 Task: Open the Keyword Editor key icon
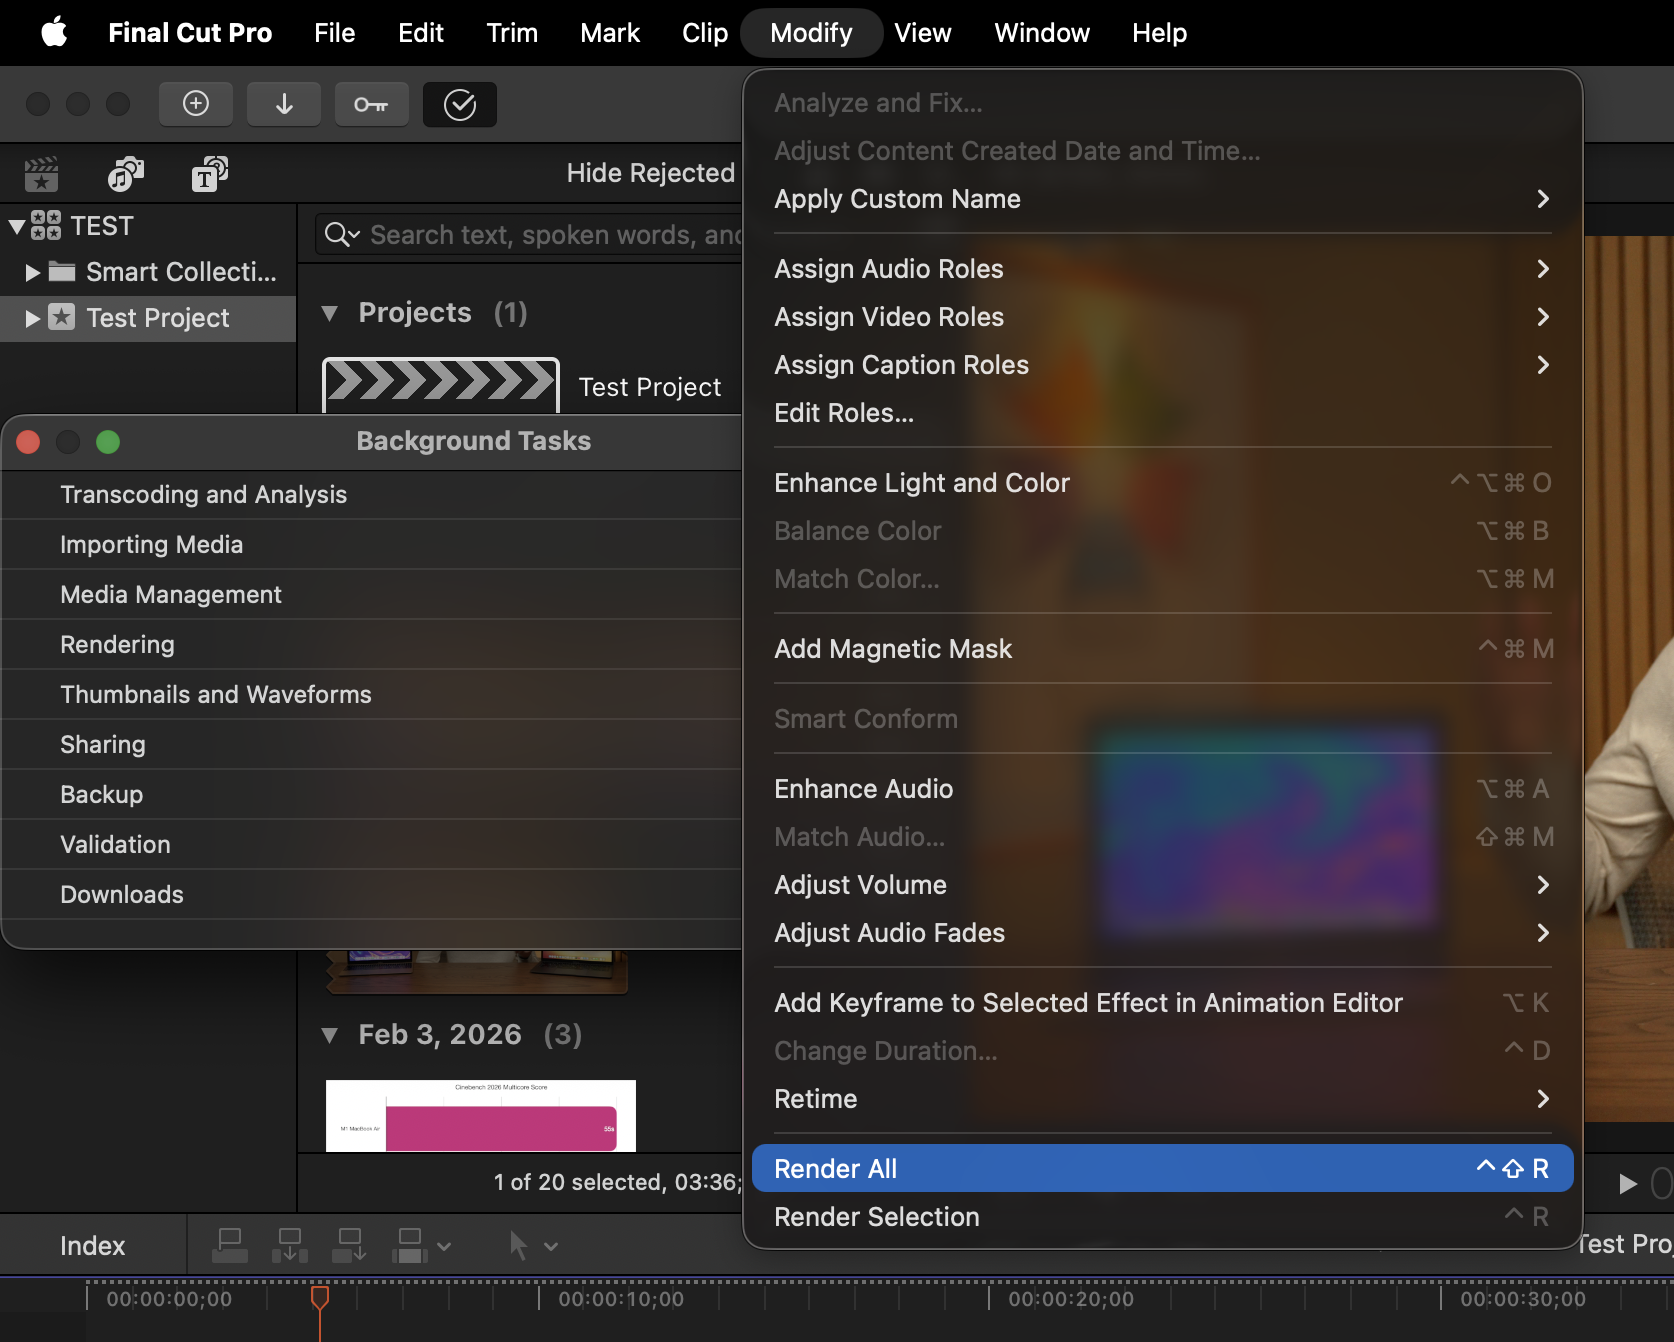(371, 104)
